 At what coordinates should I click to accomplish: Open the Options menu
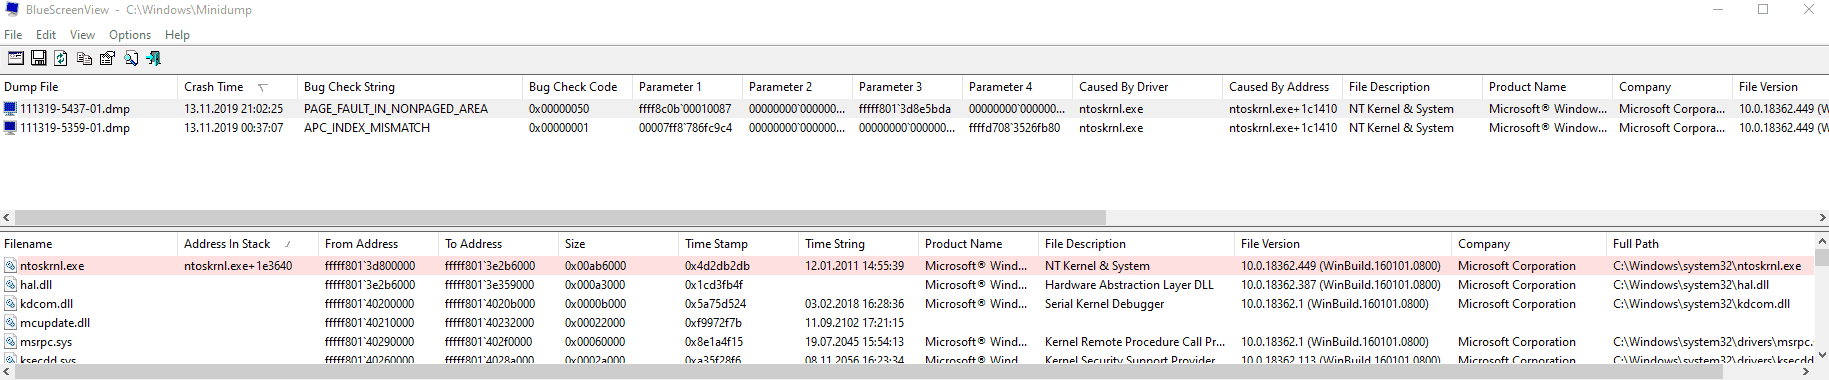point(130,34)
